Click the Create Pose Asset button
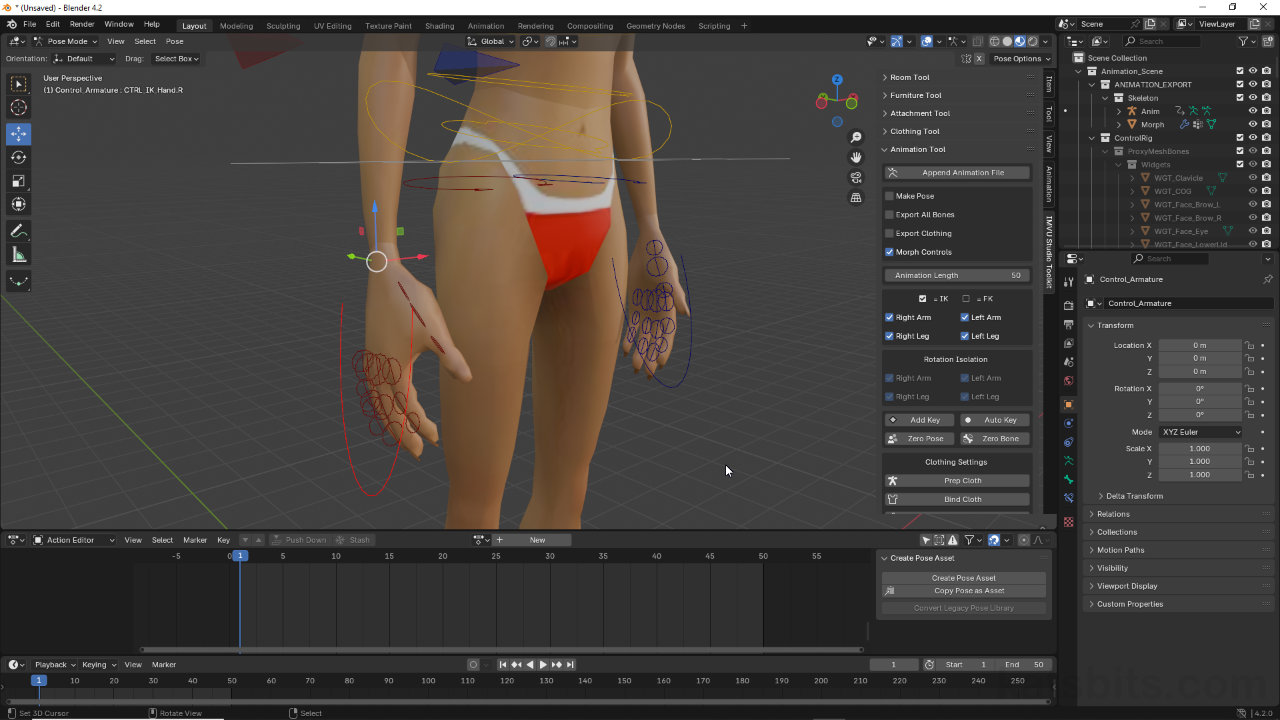 (964, 578)
